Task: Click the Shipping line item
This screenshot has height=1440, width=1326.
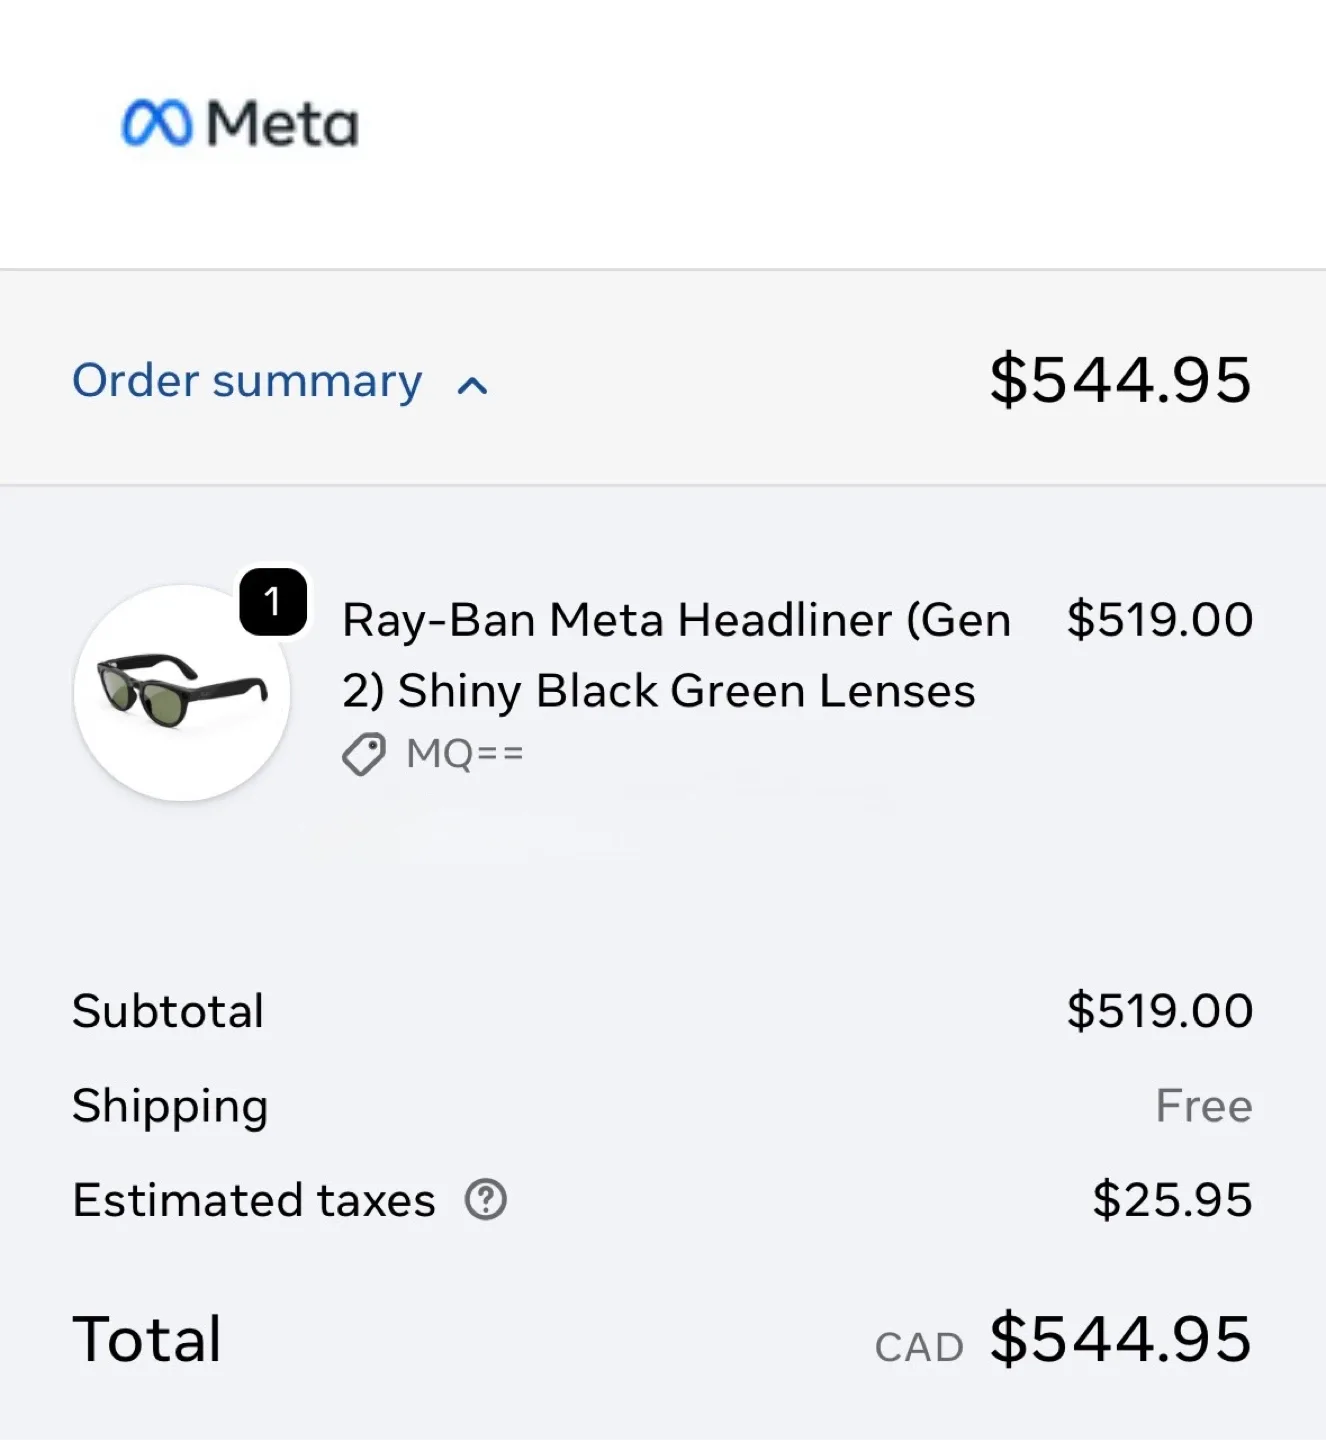Action: 170,1106
